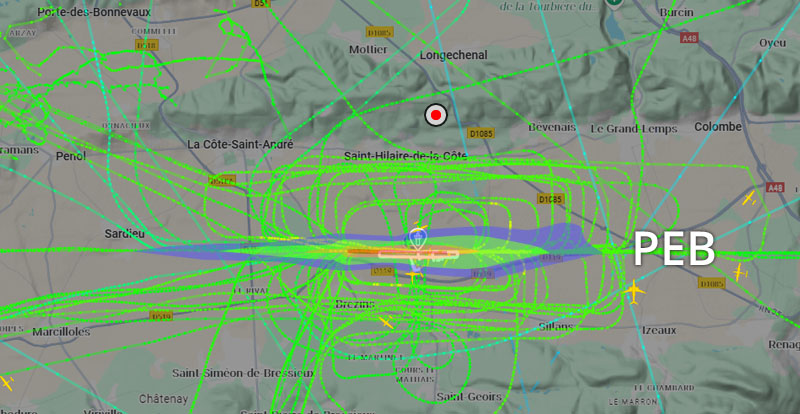Select the large yellow airplane beside PEB
The height and width of the screenshot is (414, 800).
(634, 292)
